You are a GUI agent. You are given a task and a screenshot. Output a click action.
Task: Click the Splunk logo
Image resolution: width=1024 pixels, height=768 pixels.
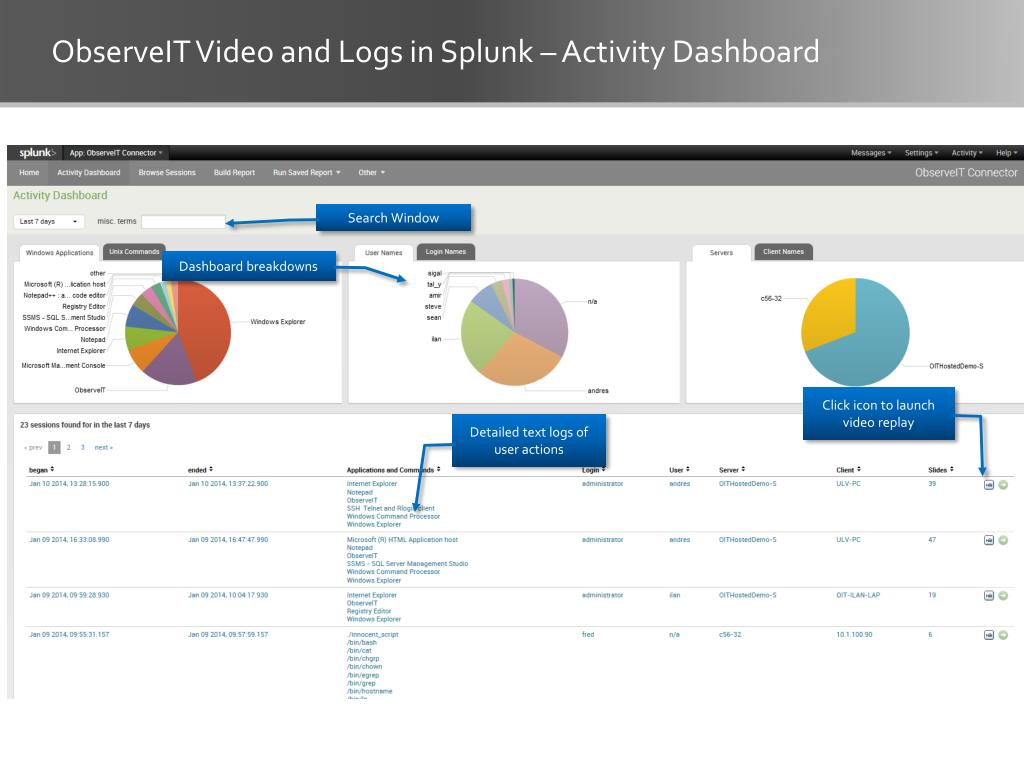point(37,153)
